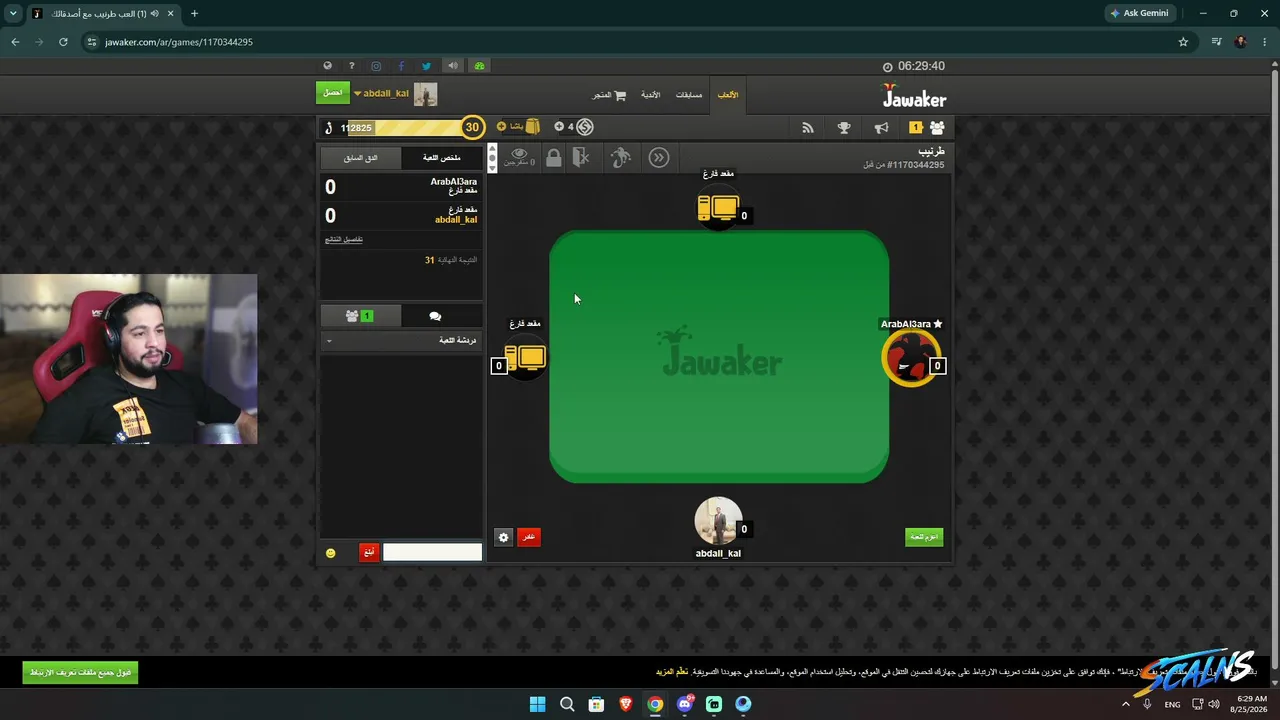The width and height of the screenshot is (1280, 720).
Task: Open the RSS feed icon
Action: (x=808, y=128)
